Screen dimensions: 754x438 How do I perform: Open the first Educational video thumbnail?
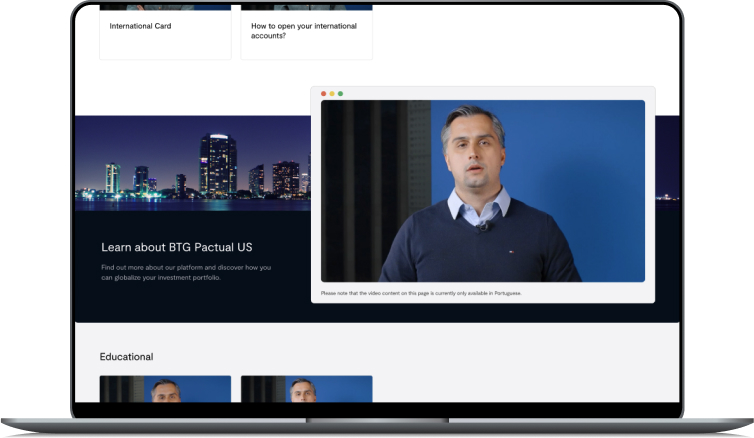pos(165,388)
